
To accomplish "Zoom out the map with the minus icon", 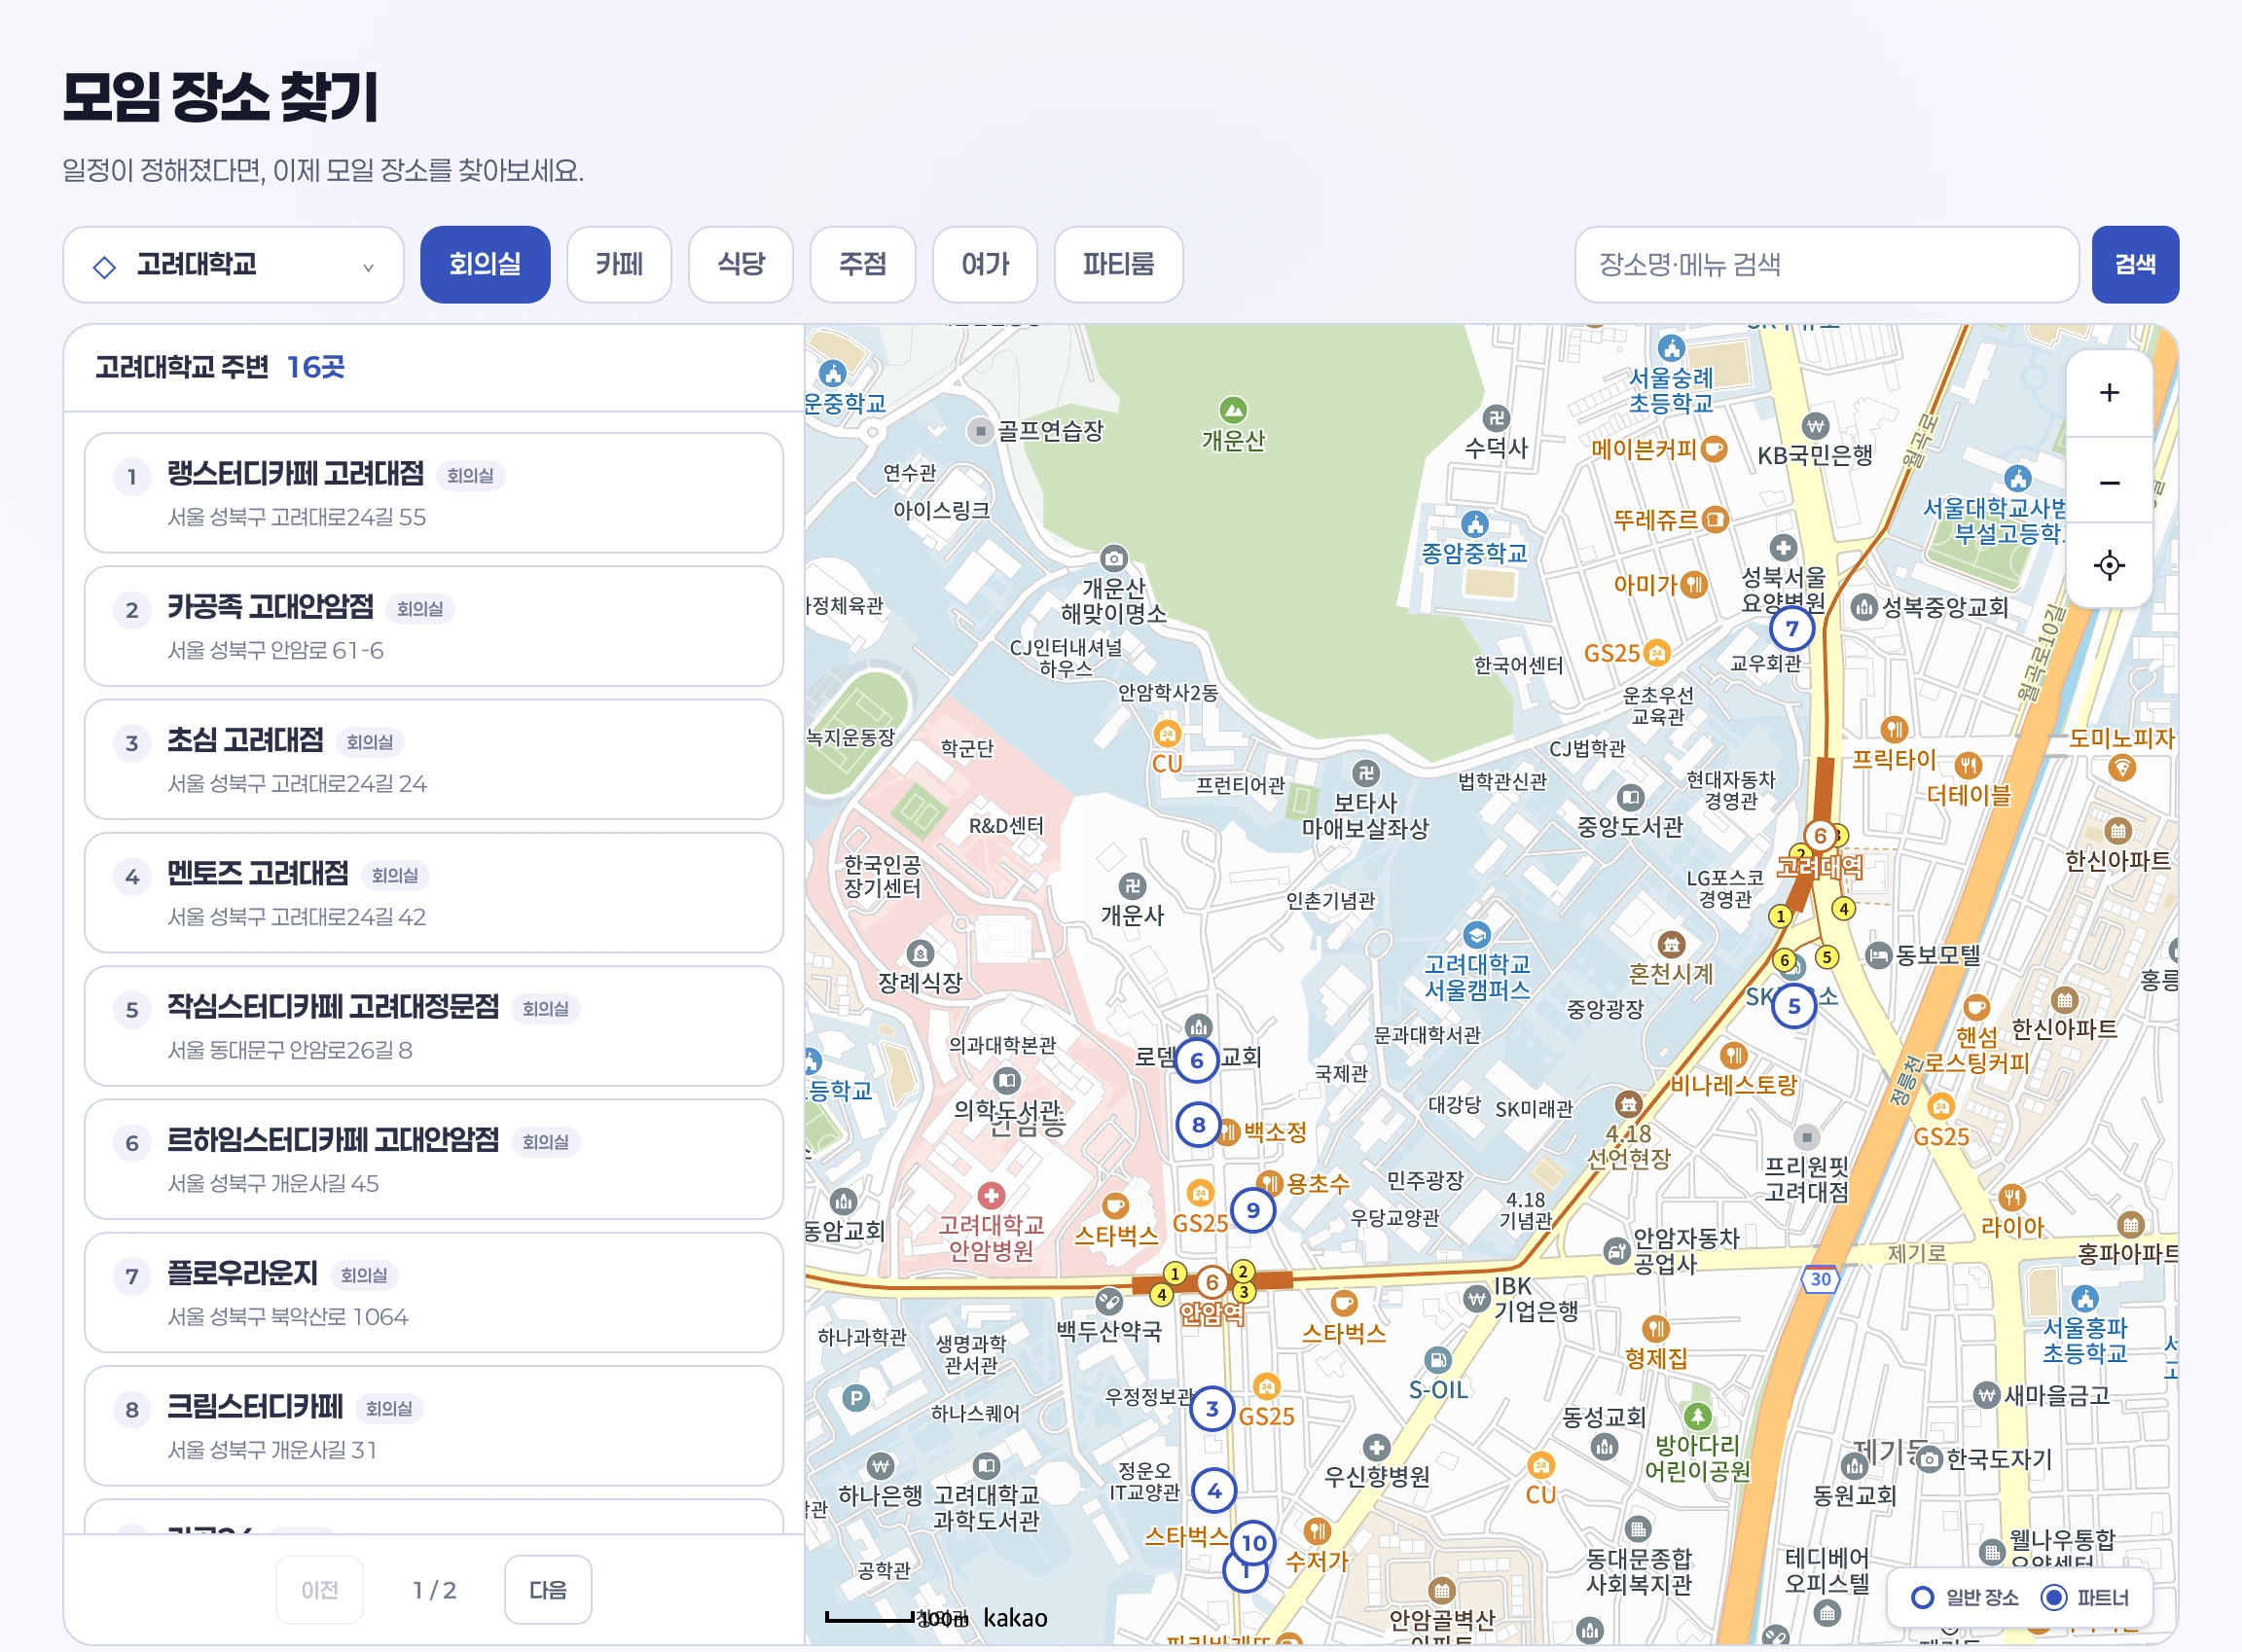I will coord(2109,483).
